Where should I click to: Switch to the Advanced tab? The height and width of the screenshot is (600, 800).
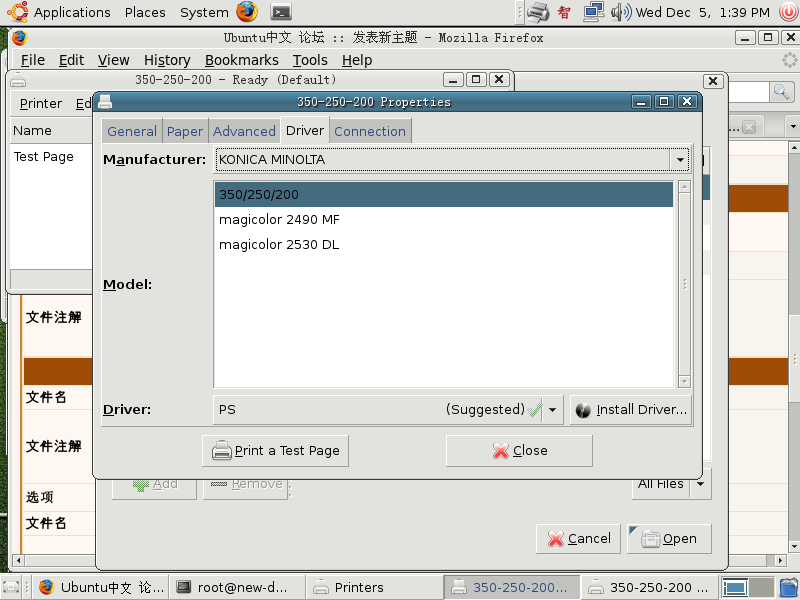(x=244, y=131)
